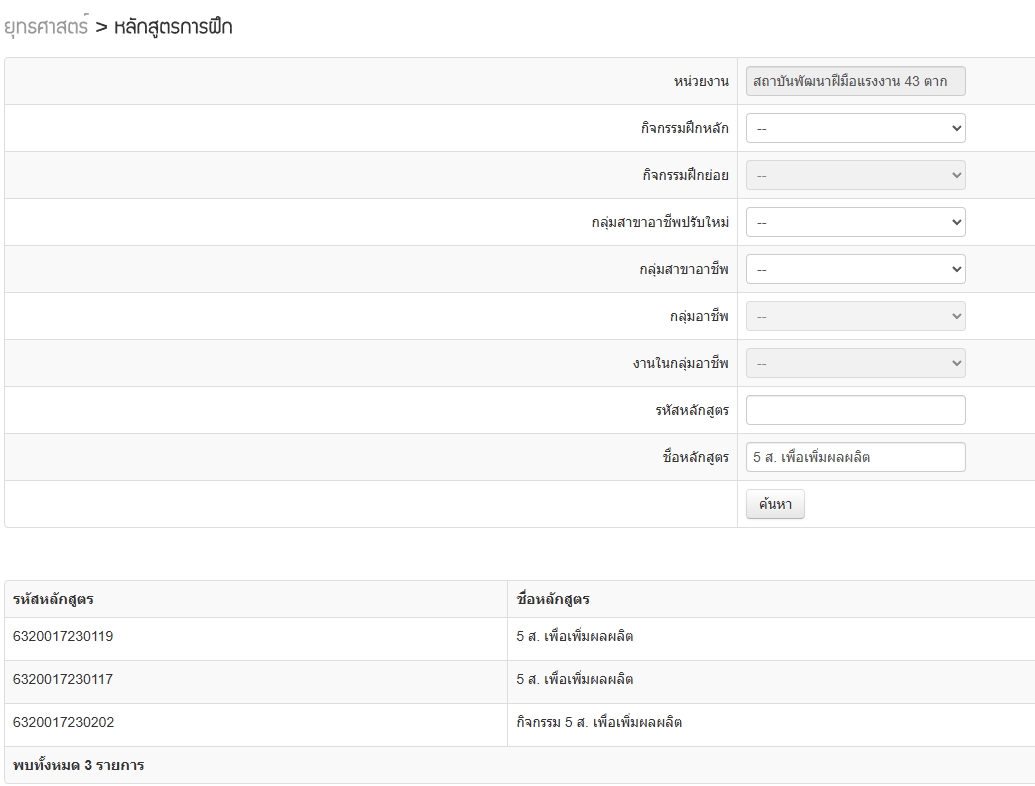Click course name in row 6320017230119
The image size is (1035, 786).
click(575, 636)
